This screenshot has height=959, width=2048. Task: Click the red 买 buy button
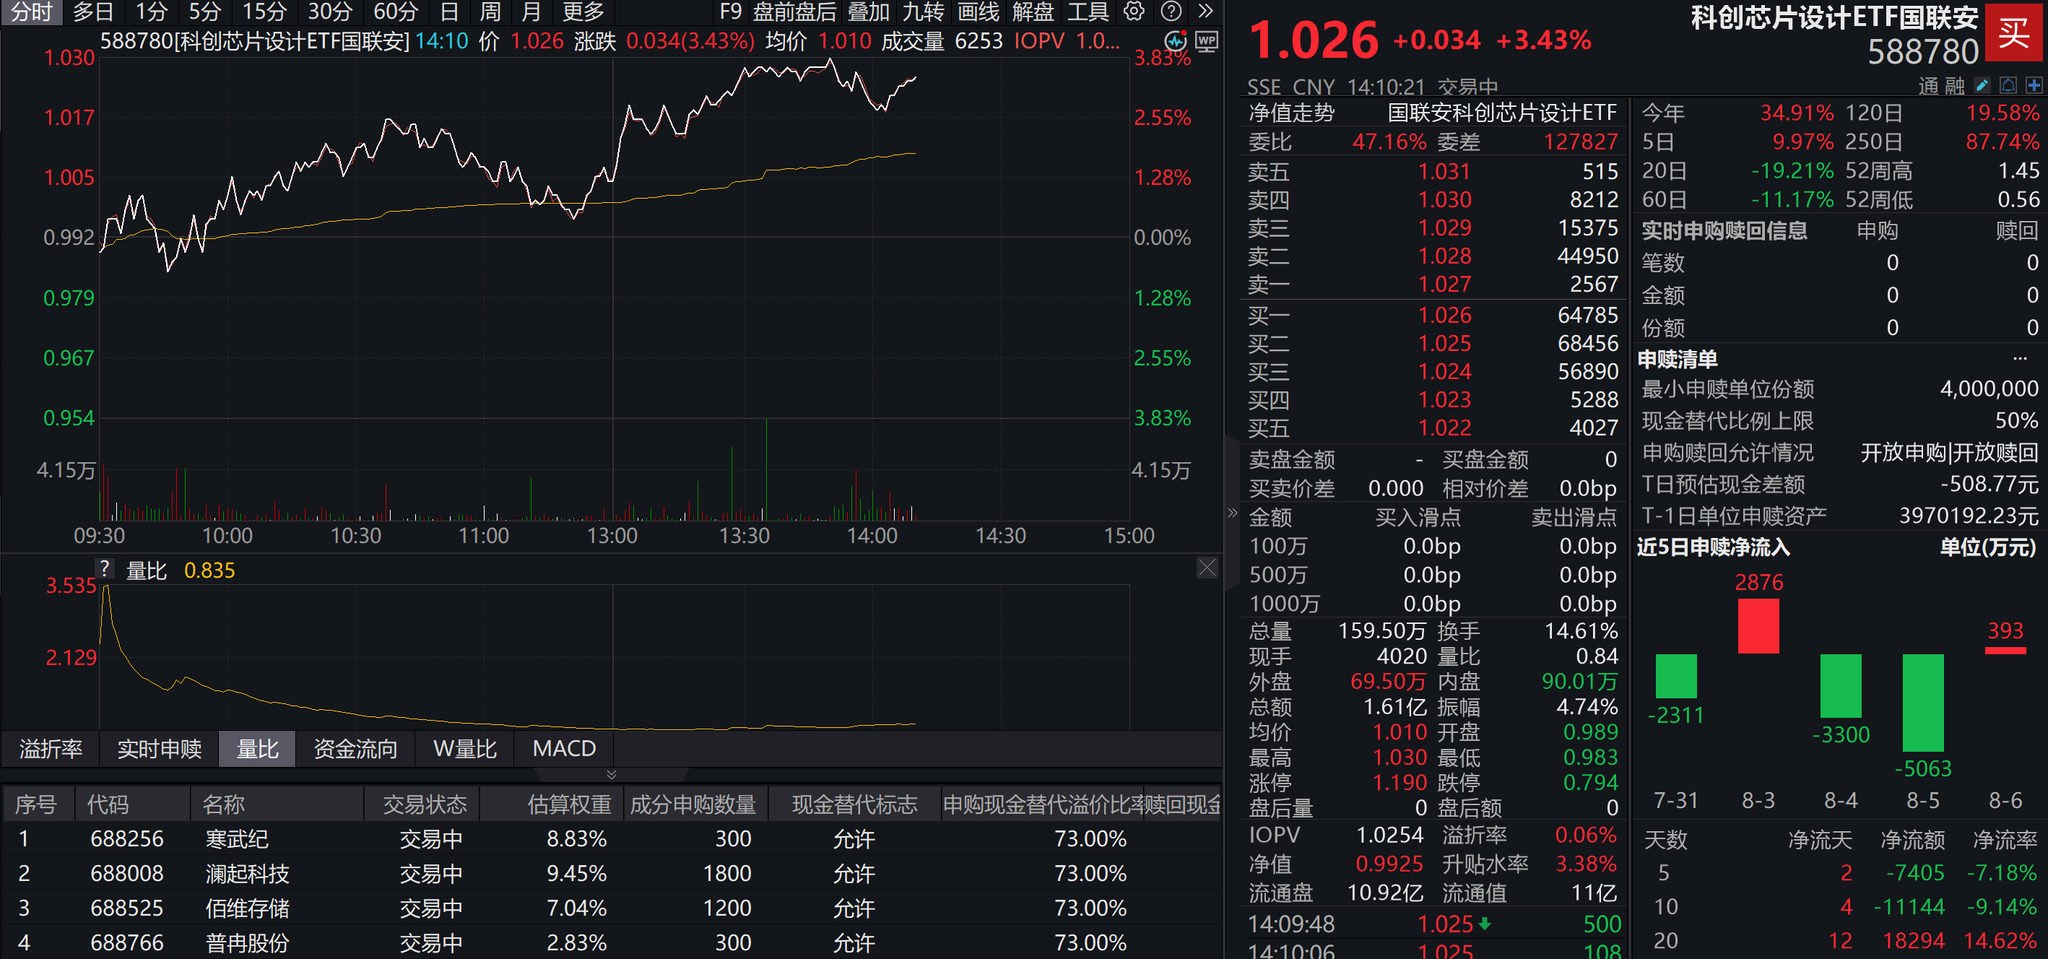(2014, 35)
